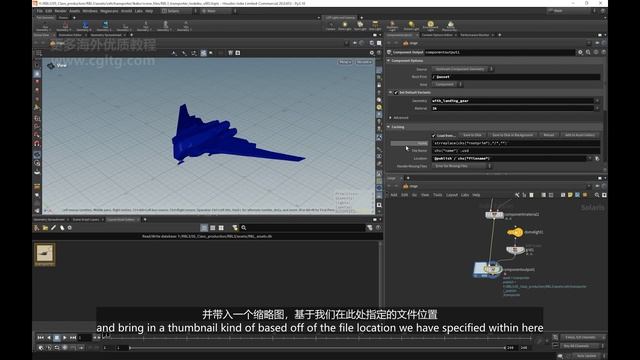640x360 pixels.
Task: Click the viewport Persp camera button
Action: pyautogui.click(x=345, y=62)
